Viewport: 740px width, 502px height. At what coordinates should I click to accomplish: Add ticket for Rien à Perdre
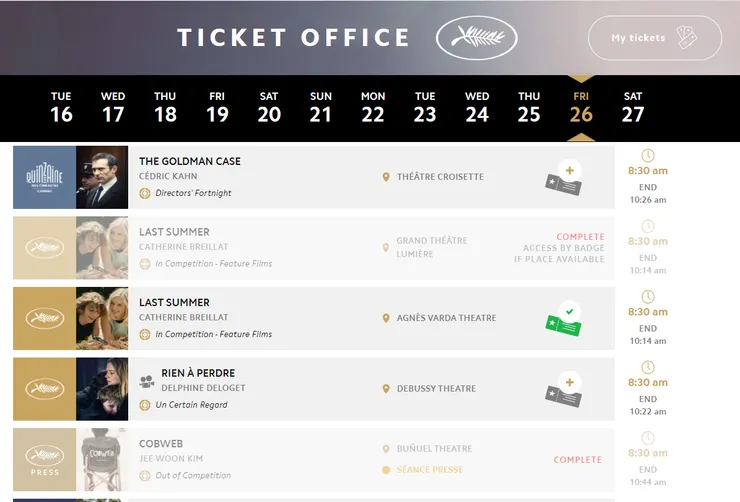coord(564,389)
